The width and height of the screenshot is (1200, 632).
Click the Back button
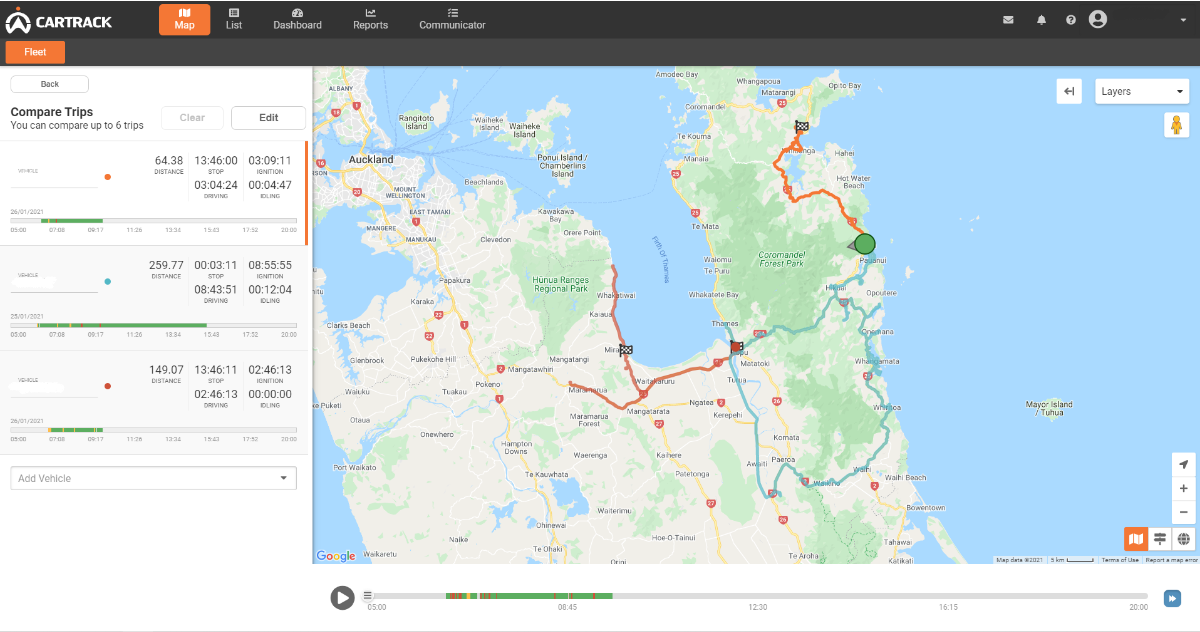(x=50, y=84)
